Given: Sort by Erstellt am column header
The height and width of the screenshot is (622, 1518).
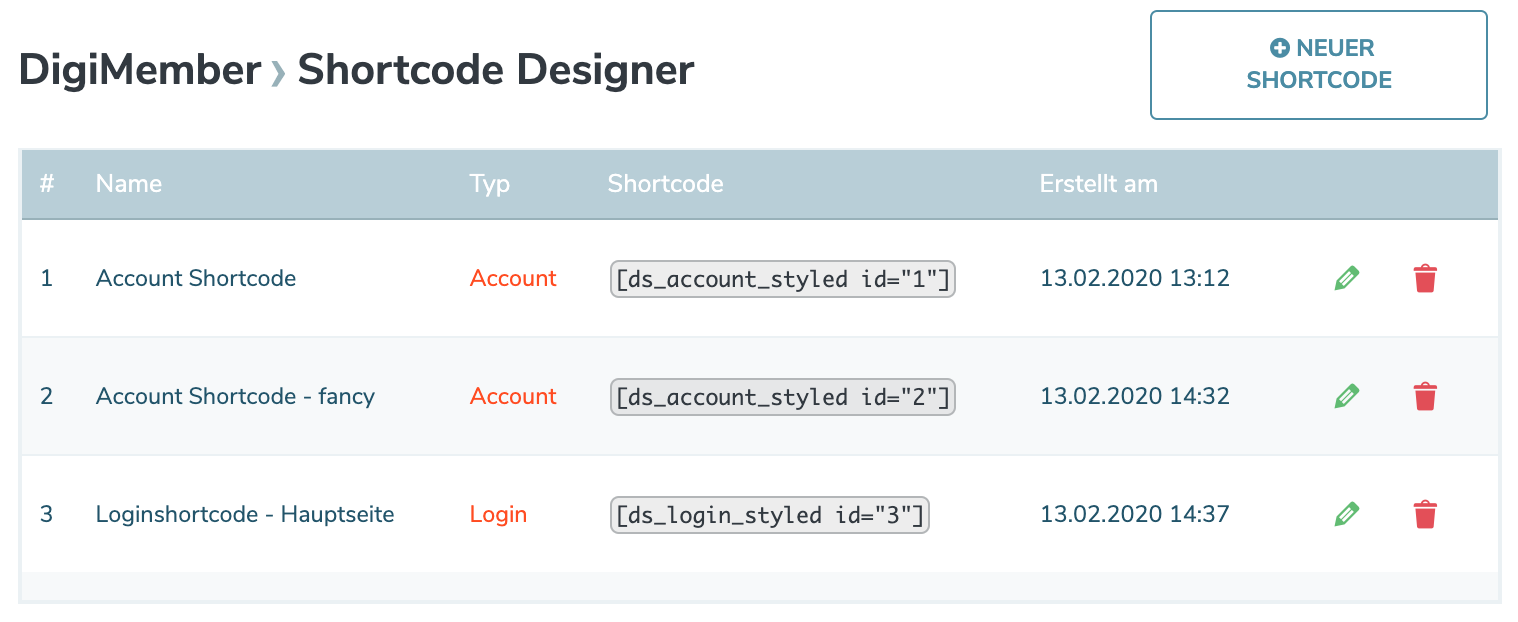Looking at the screenshot, I should click(x=1098, y=184).
